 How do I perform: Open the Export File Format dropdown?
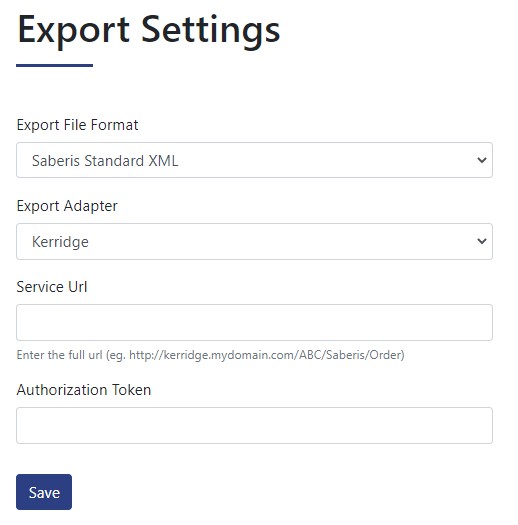[x=254, y=160]
